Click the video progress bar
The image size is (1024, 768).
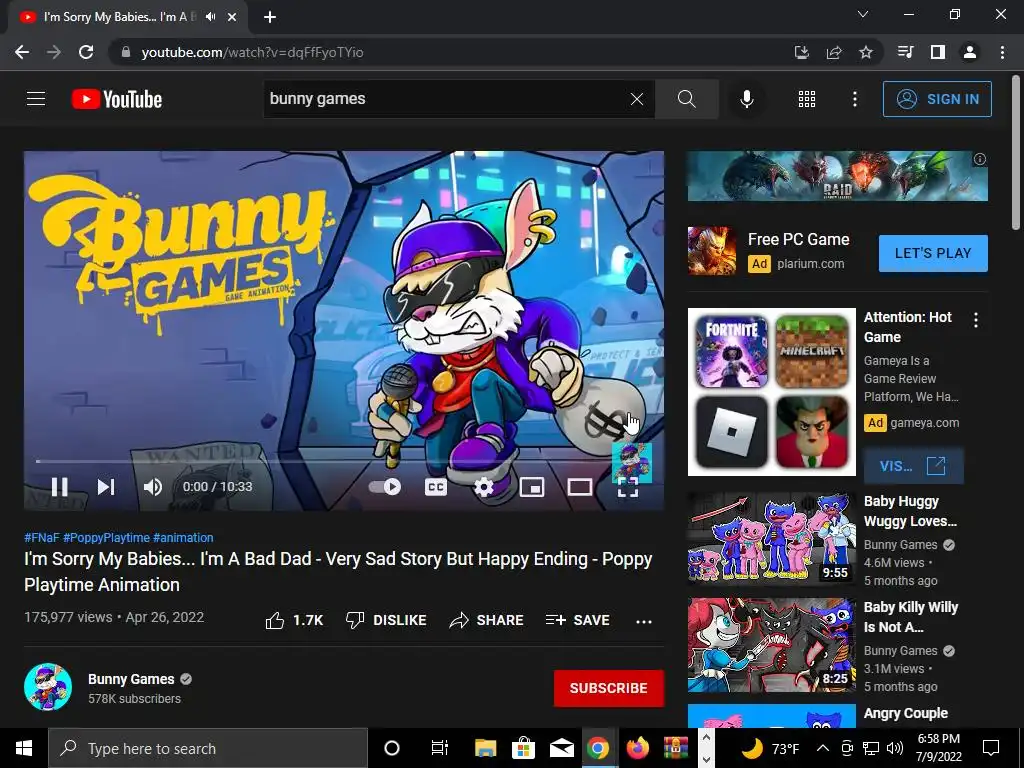344,461
